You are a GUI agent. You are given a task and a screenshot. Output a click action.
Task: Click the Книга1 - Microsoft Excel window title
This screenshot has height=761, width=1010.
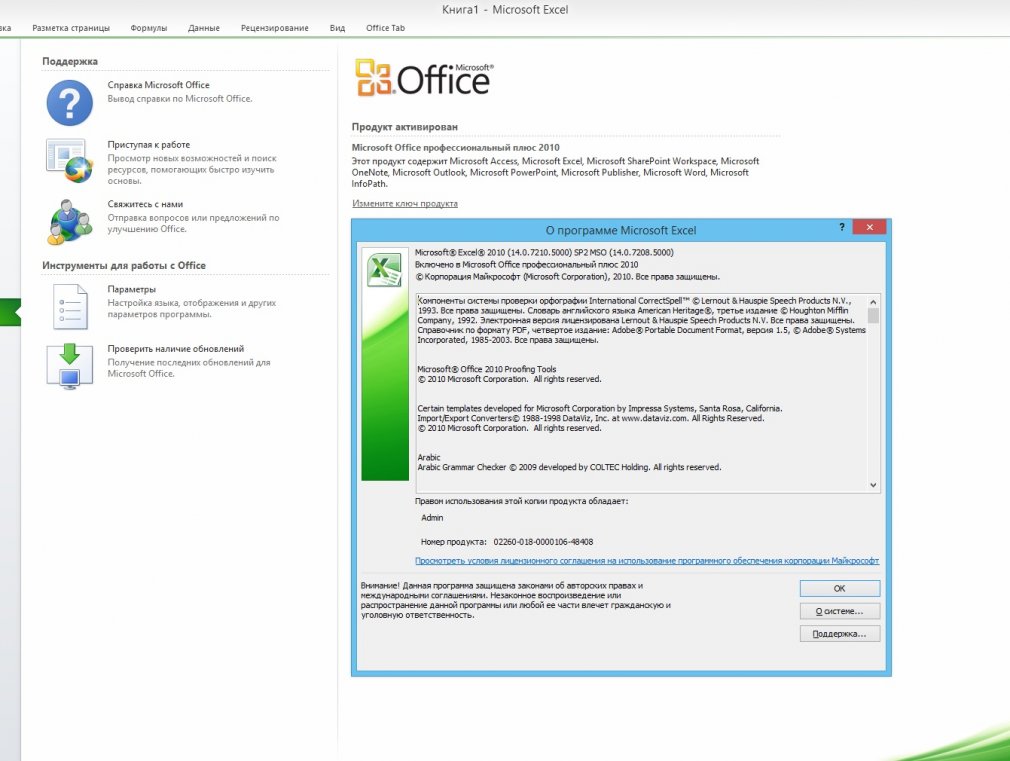505,10
